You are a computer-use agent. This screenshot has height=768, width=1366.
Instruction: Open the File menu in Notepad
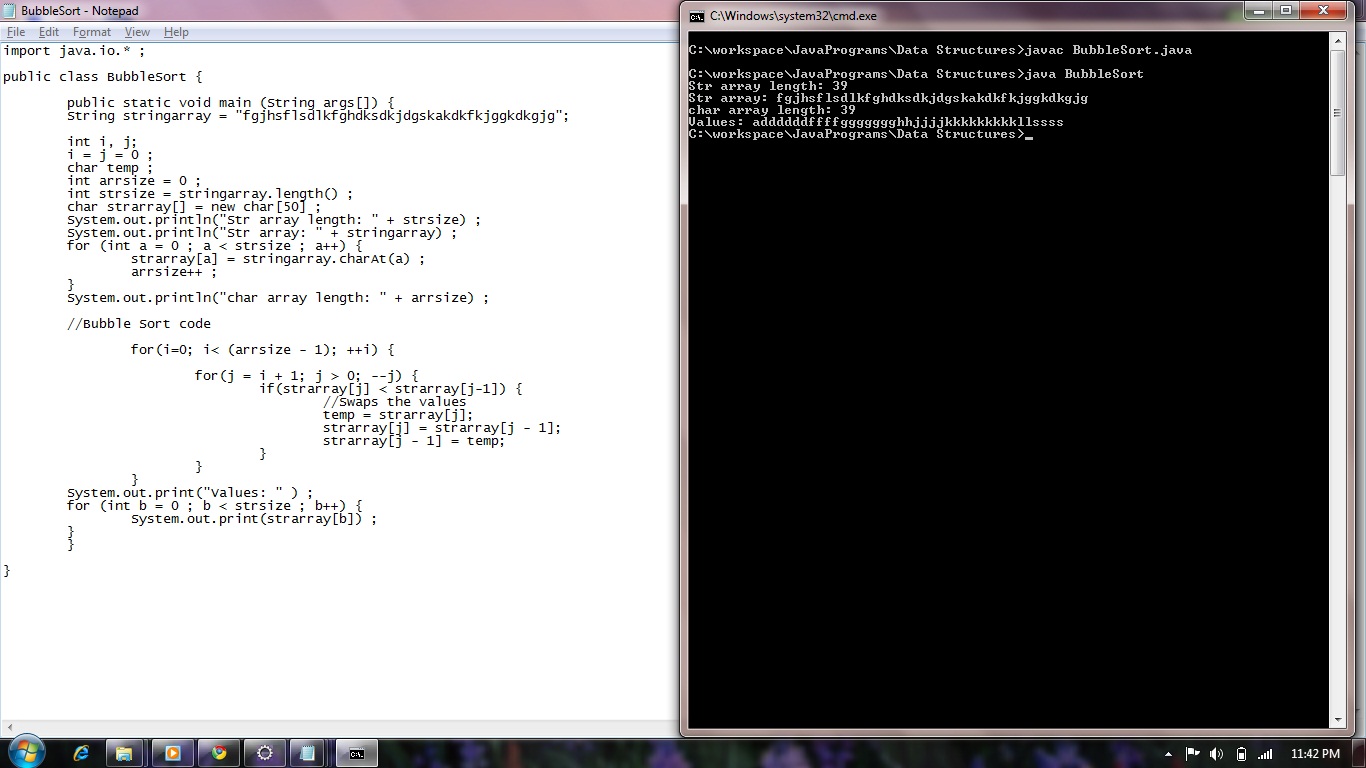pos(15,31)
